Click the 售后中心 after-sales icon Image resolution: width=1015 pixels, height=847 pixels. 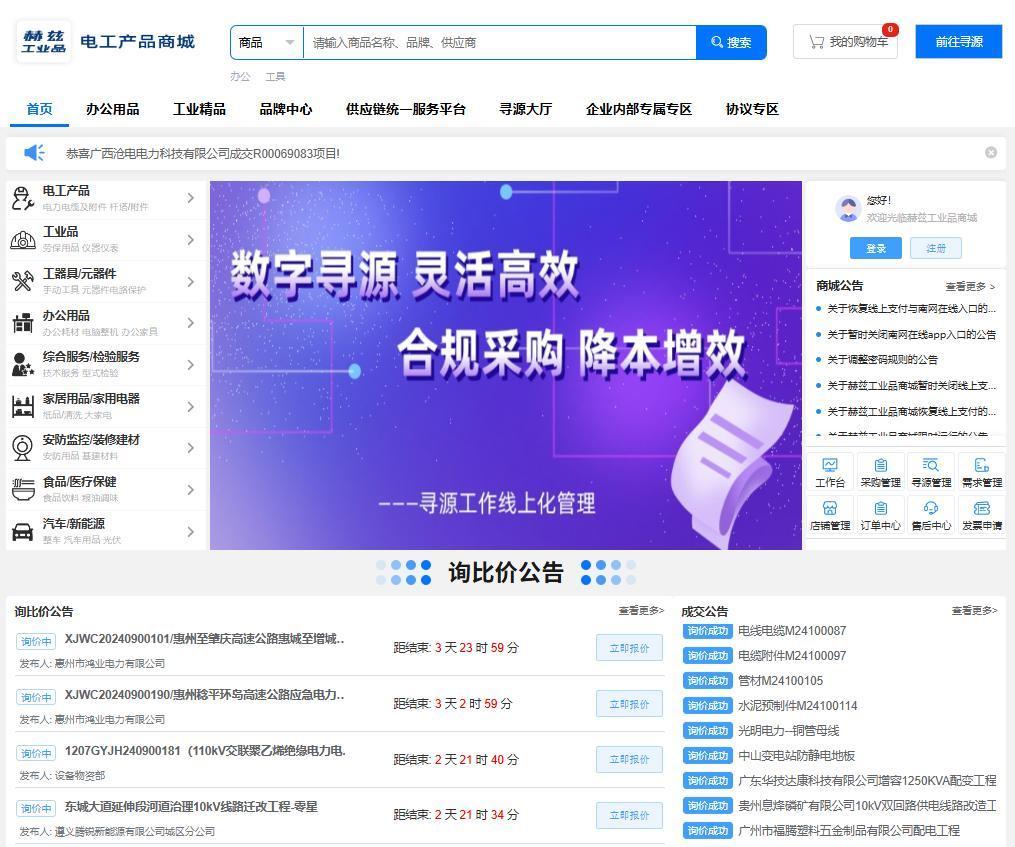click(x=931, y=515)
